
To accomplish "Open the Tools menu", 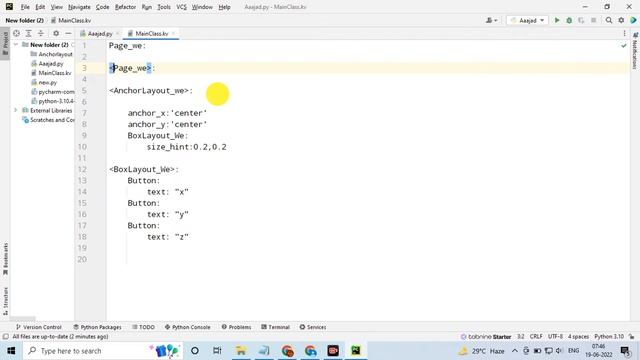I will (164, 7).
